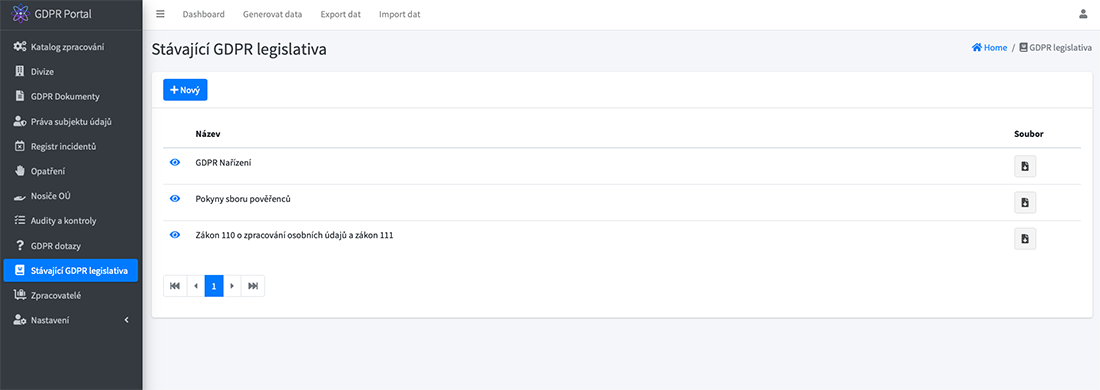Click the Nový button
This screenshot has height=390, width=1100.
185,90
